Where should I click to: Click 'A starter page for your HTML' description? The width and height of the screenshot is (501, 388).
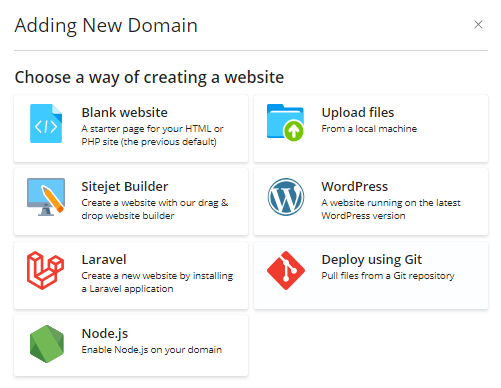pyautogui.click(x=153, y=135)
